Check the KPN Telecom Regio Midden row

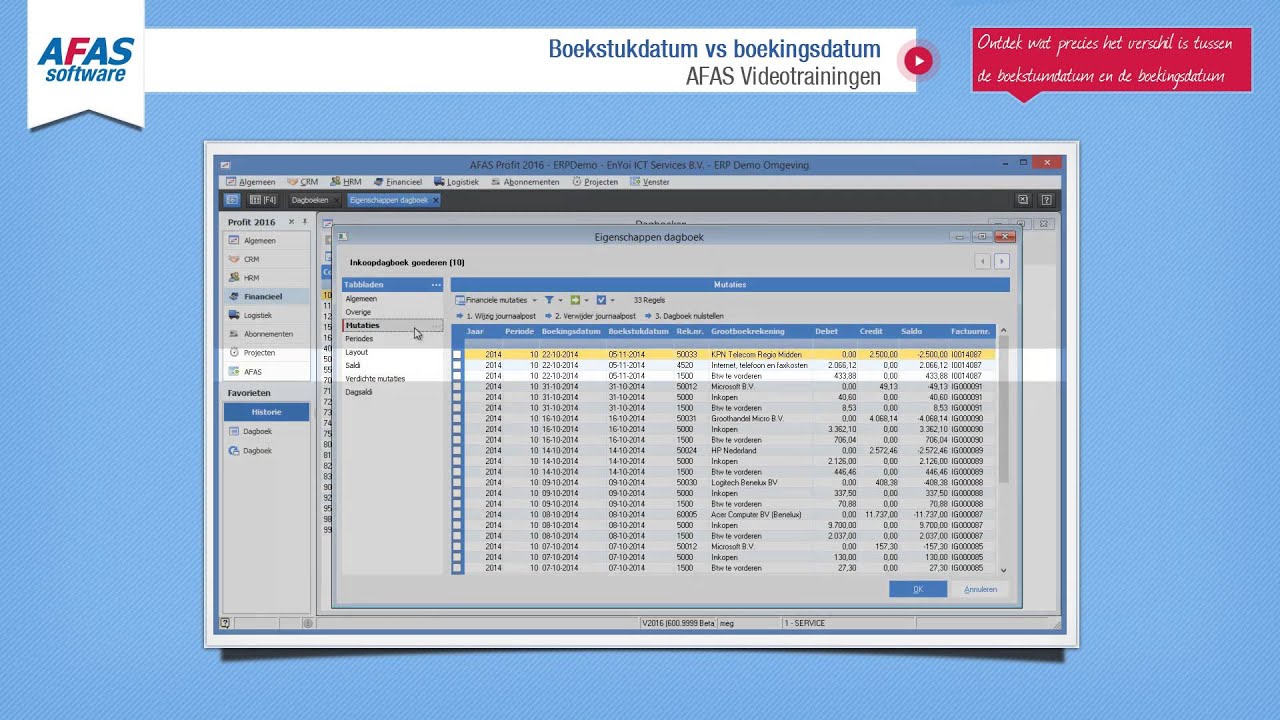[x=457, y=355]
